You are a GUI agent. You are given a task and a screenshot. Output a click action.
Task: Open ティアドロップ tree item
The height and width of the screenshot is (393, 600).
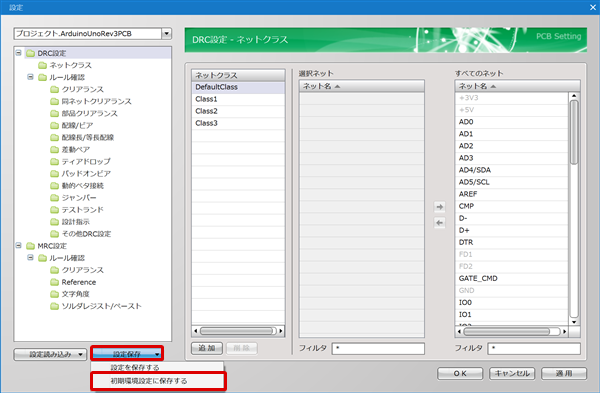(86, 161)
